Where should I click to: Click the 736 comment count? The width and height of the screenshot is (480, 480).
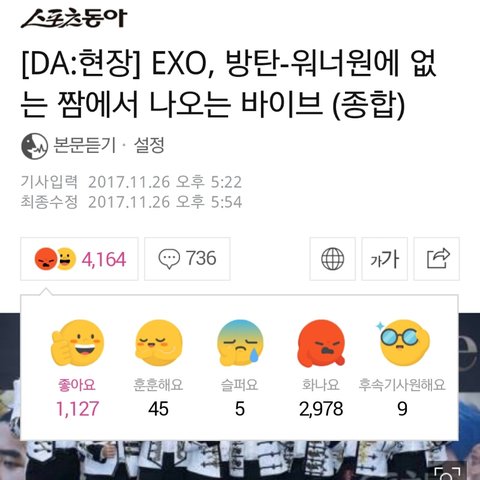(201, 258)
